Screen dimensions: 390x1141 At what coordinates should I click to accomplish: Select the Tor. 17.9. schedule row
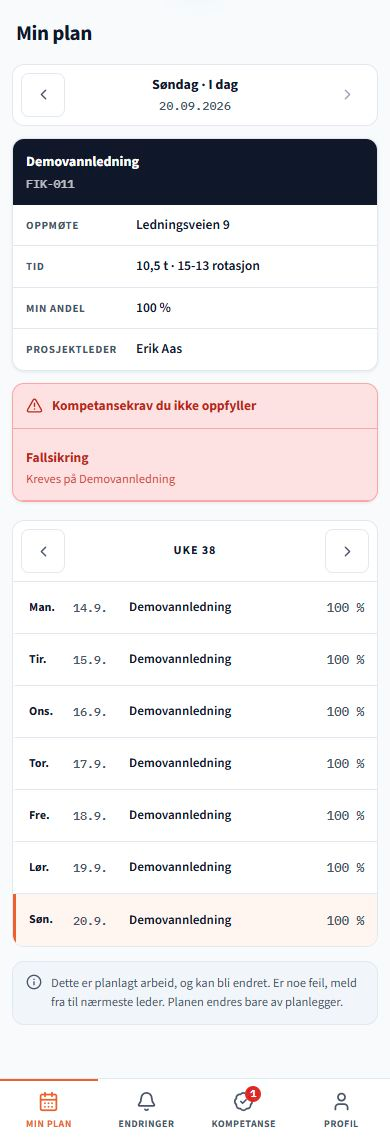(195, 764)
